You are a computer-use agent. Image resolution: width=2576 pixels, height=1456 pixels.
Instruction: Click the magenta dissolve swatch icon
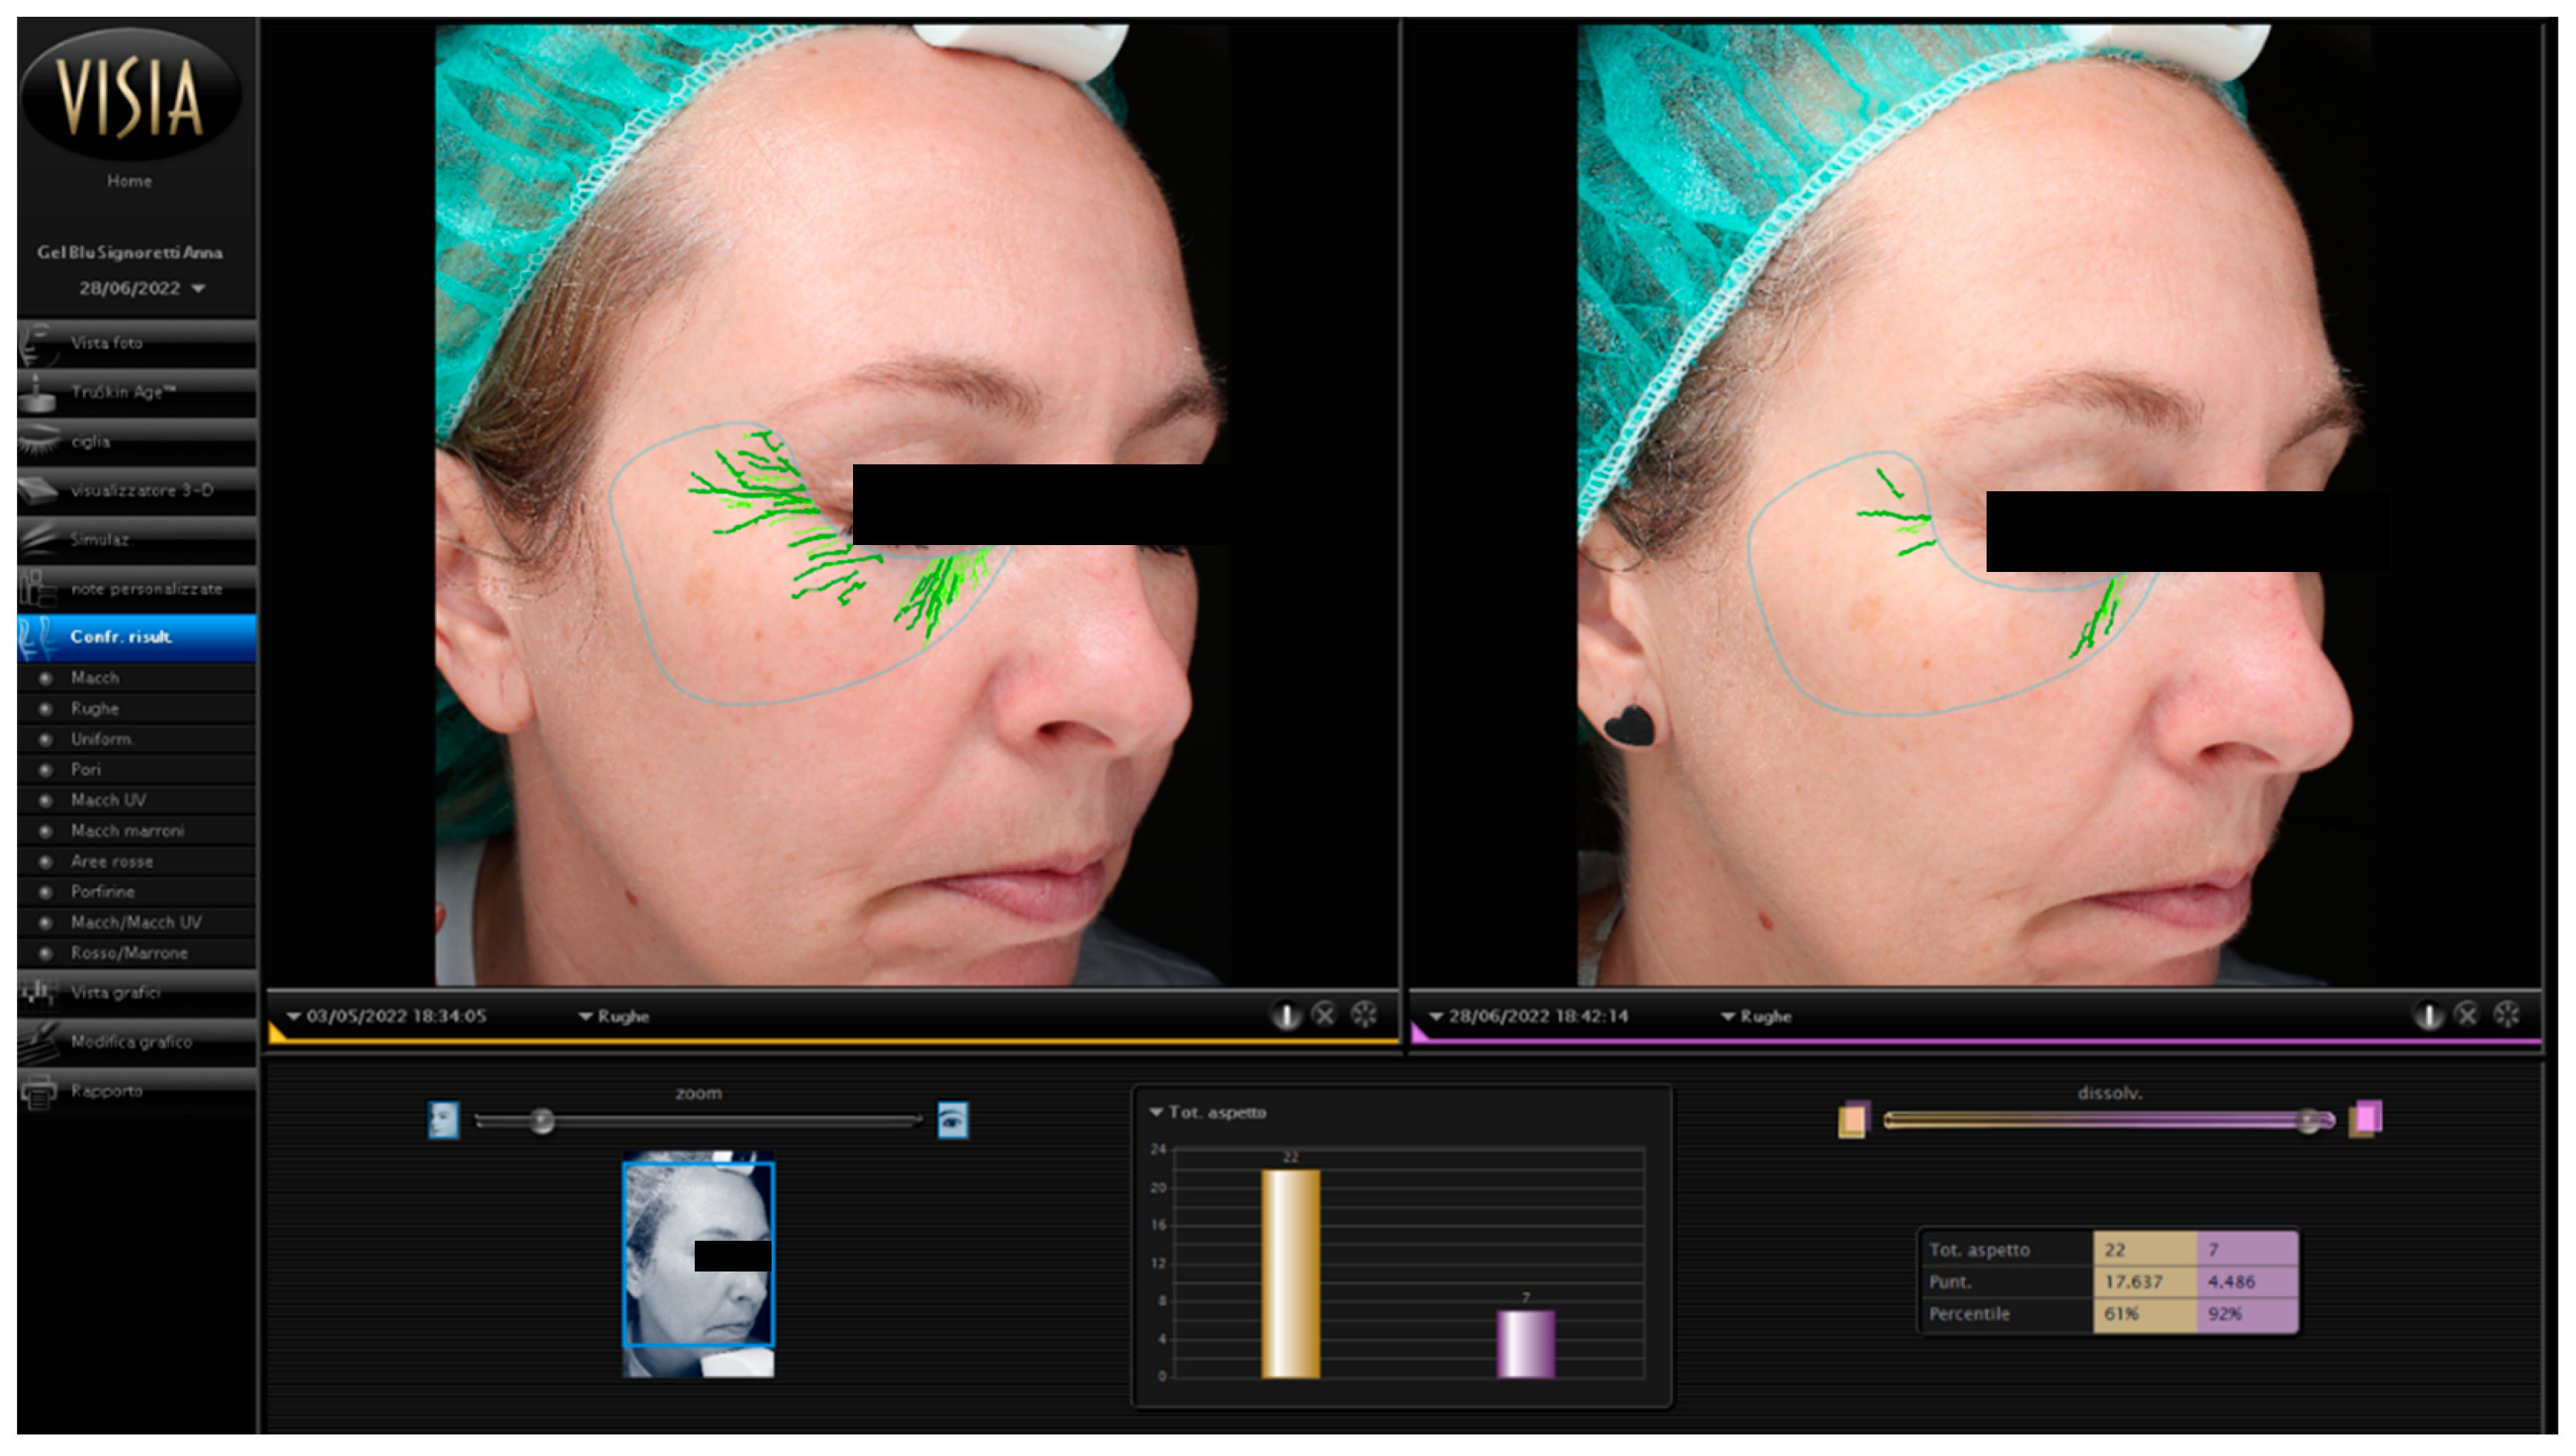click(2366, 1118)
